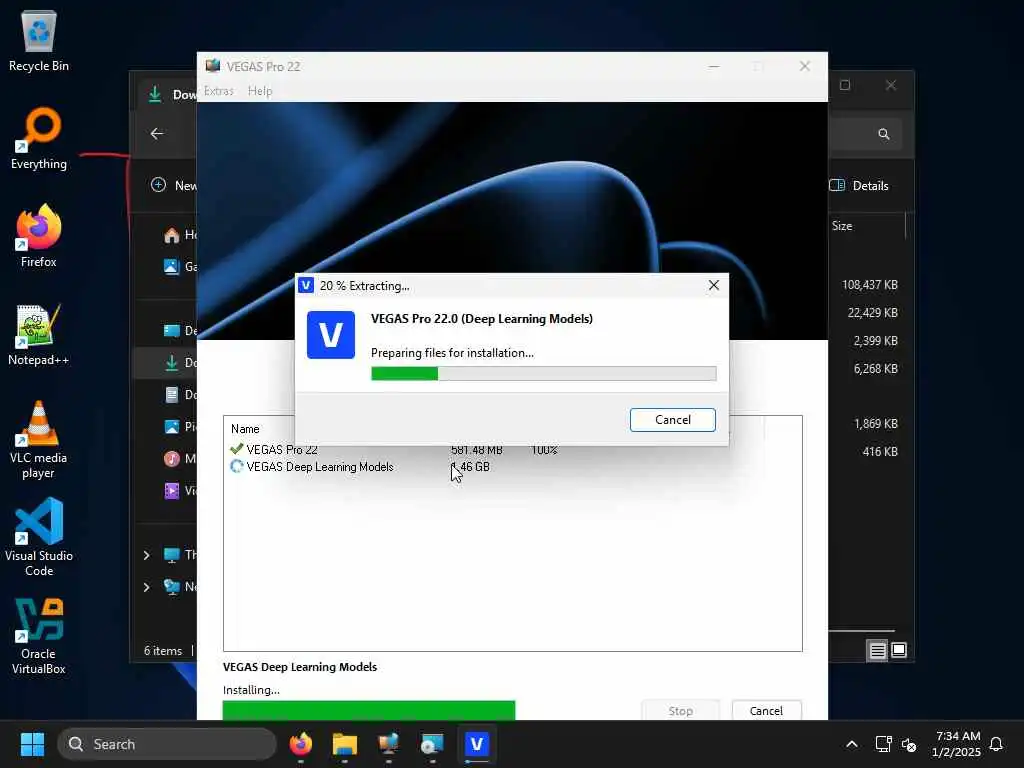The width and height of the screenshot is (1024, 768).
Task: Open the Firefox desktop shortcut
Action: (x=39, y=236)
